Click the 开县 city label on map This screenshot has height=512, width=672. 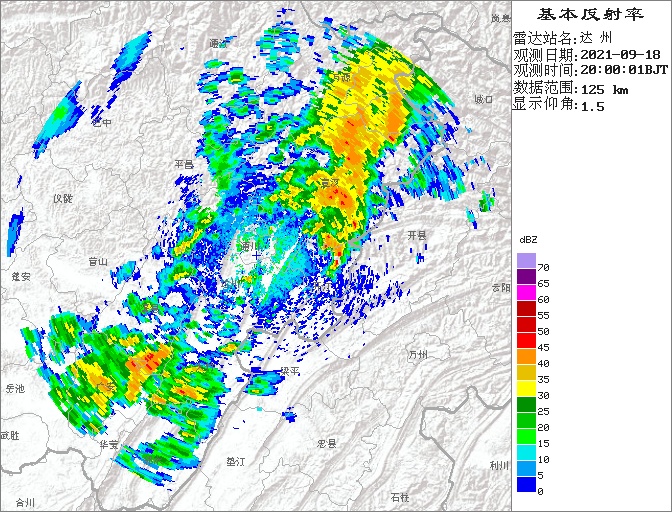click(416, 235)
